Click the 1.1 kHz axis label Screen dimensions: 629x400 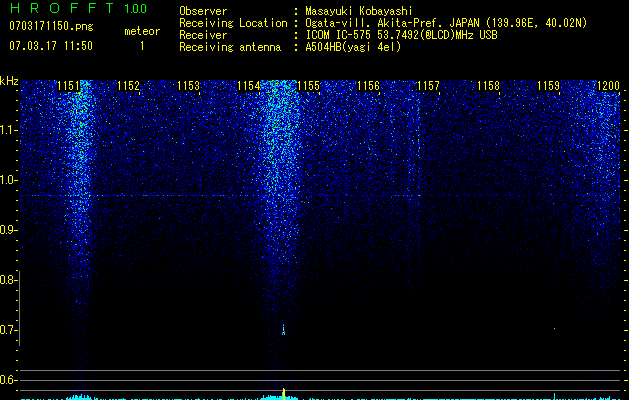[8, 130]
